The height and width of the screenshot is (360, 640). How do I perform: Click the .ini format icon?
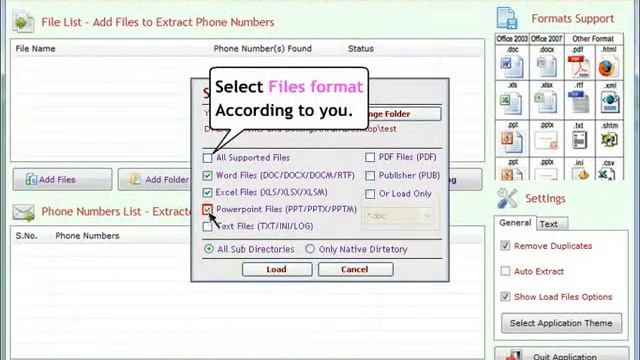[x=580, y=173]
